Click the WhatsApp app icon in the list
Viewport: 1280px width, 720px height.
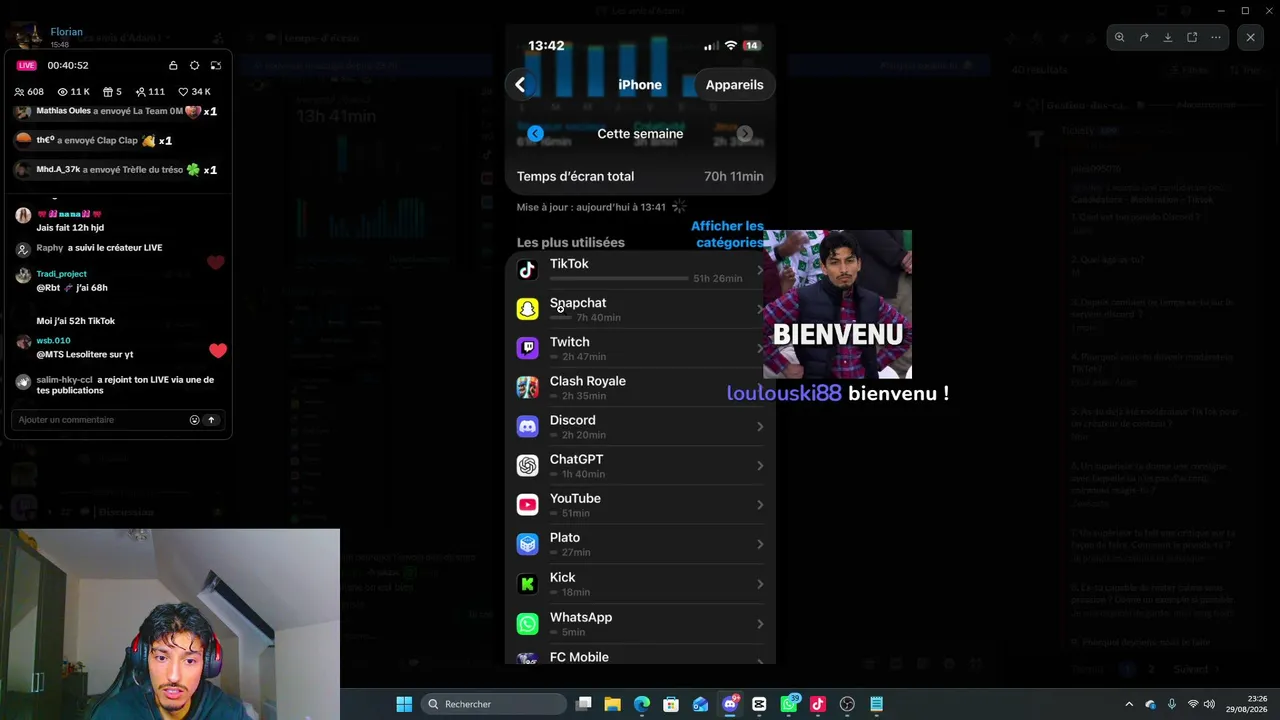527,624
